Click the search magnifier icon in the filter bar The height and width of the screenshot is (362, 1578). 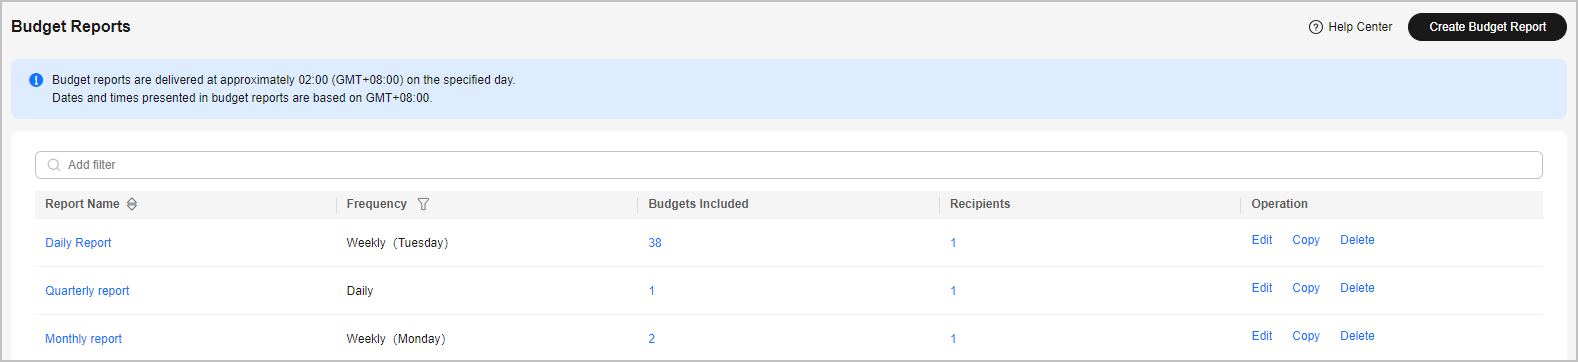(54, 165)
